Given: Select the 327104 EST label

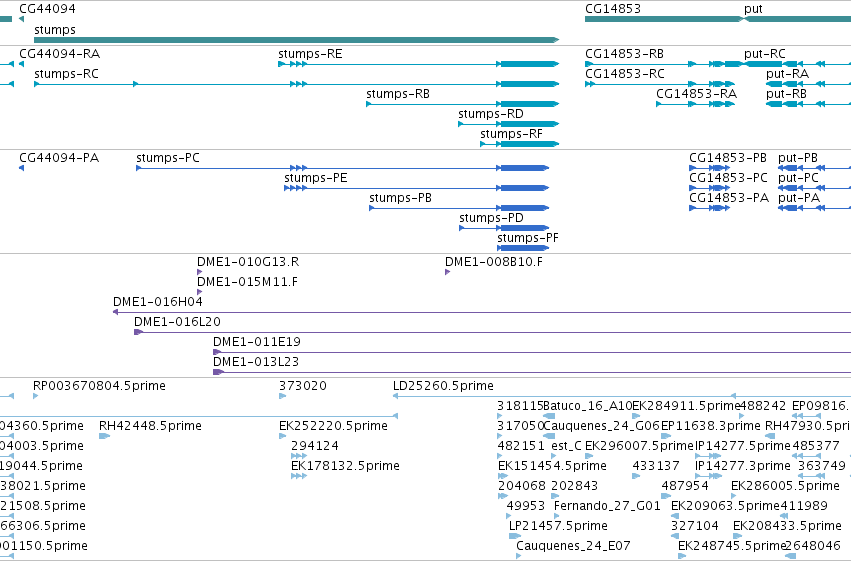Looking at the screenshot, I should [695, 526].
